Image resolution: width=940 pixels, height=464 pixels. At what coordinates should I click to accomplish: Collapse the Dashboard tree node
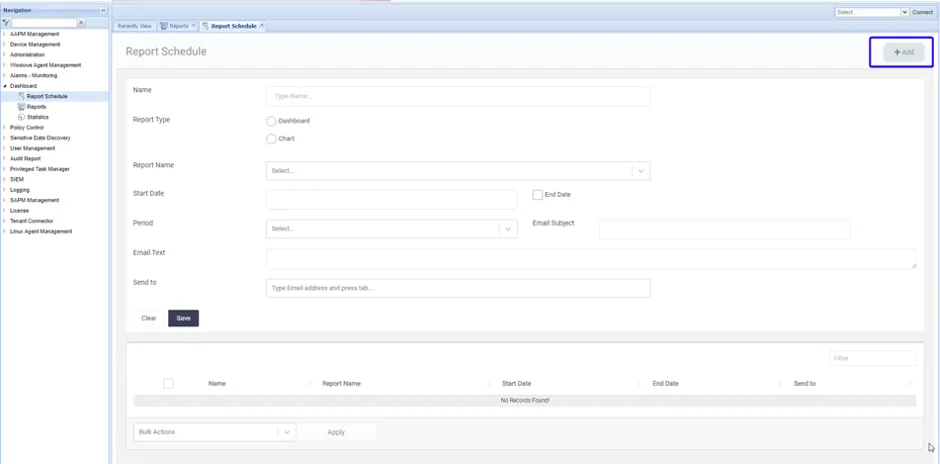5,86
